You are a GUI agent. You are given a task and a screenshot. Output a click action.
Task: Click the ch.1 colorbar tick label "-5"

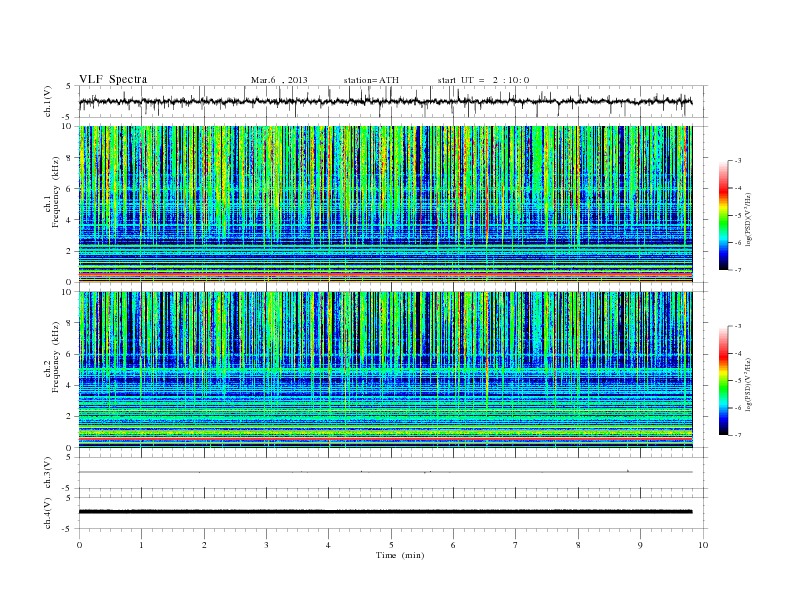coord(738,216)
